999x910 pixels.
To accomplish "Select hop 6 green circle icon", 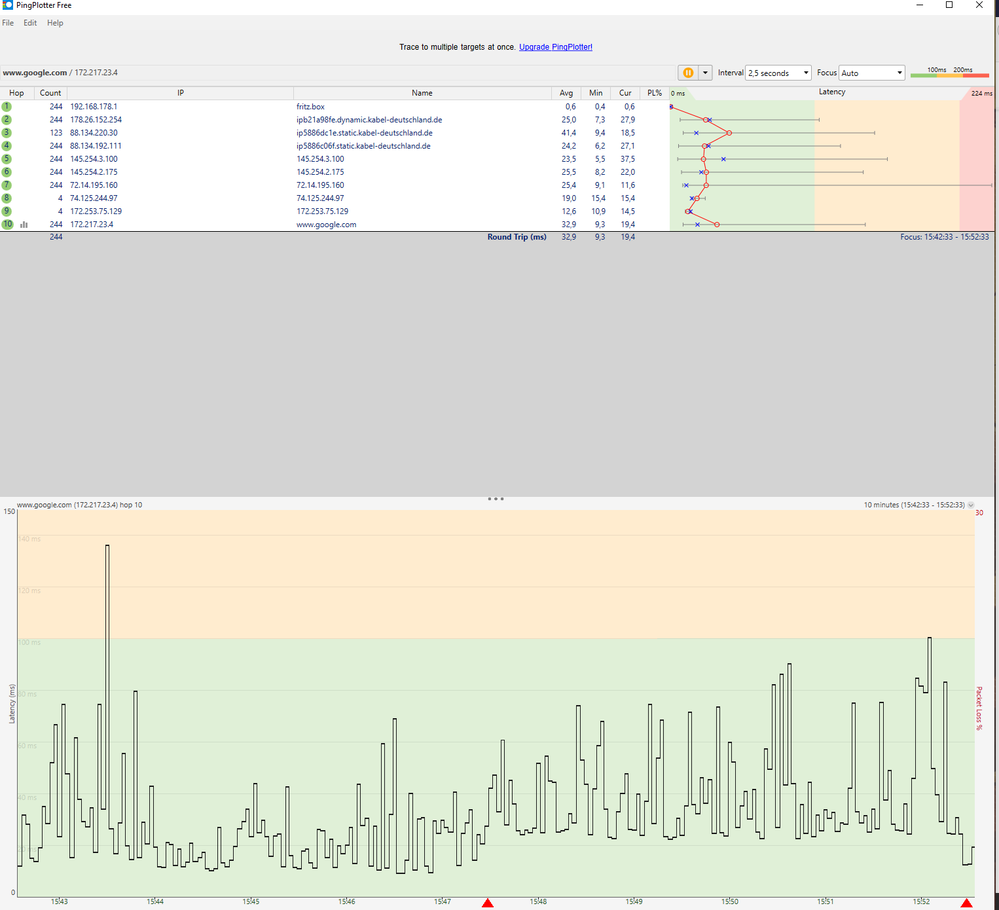I will click(6, 172).
